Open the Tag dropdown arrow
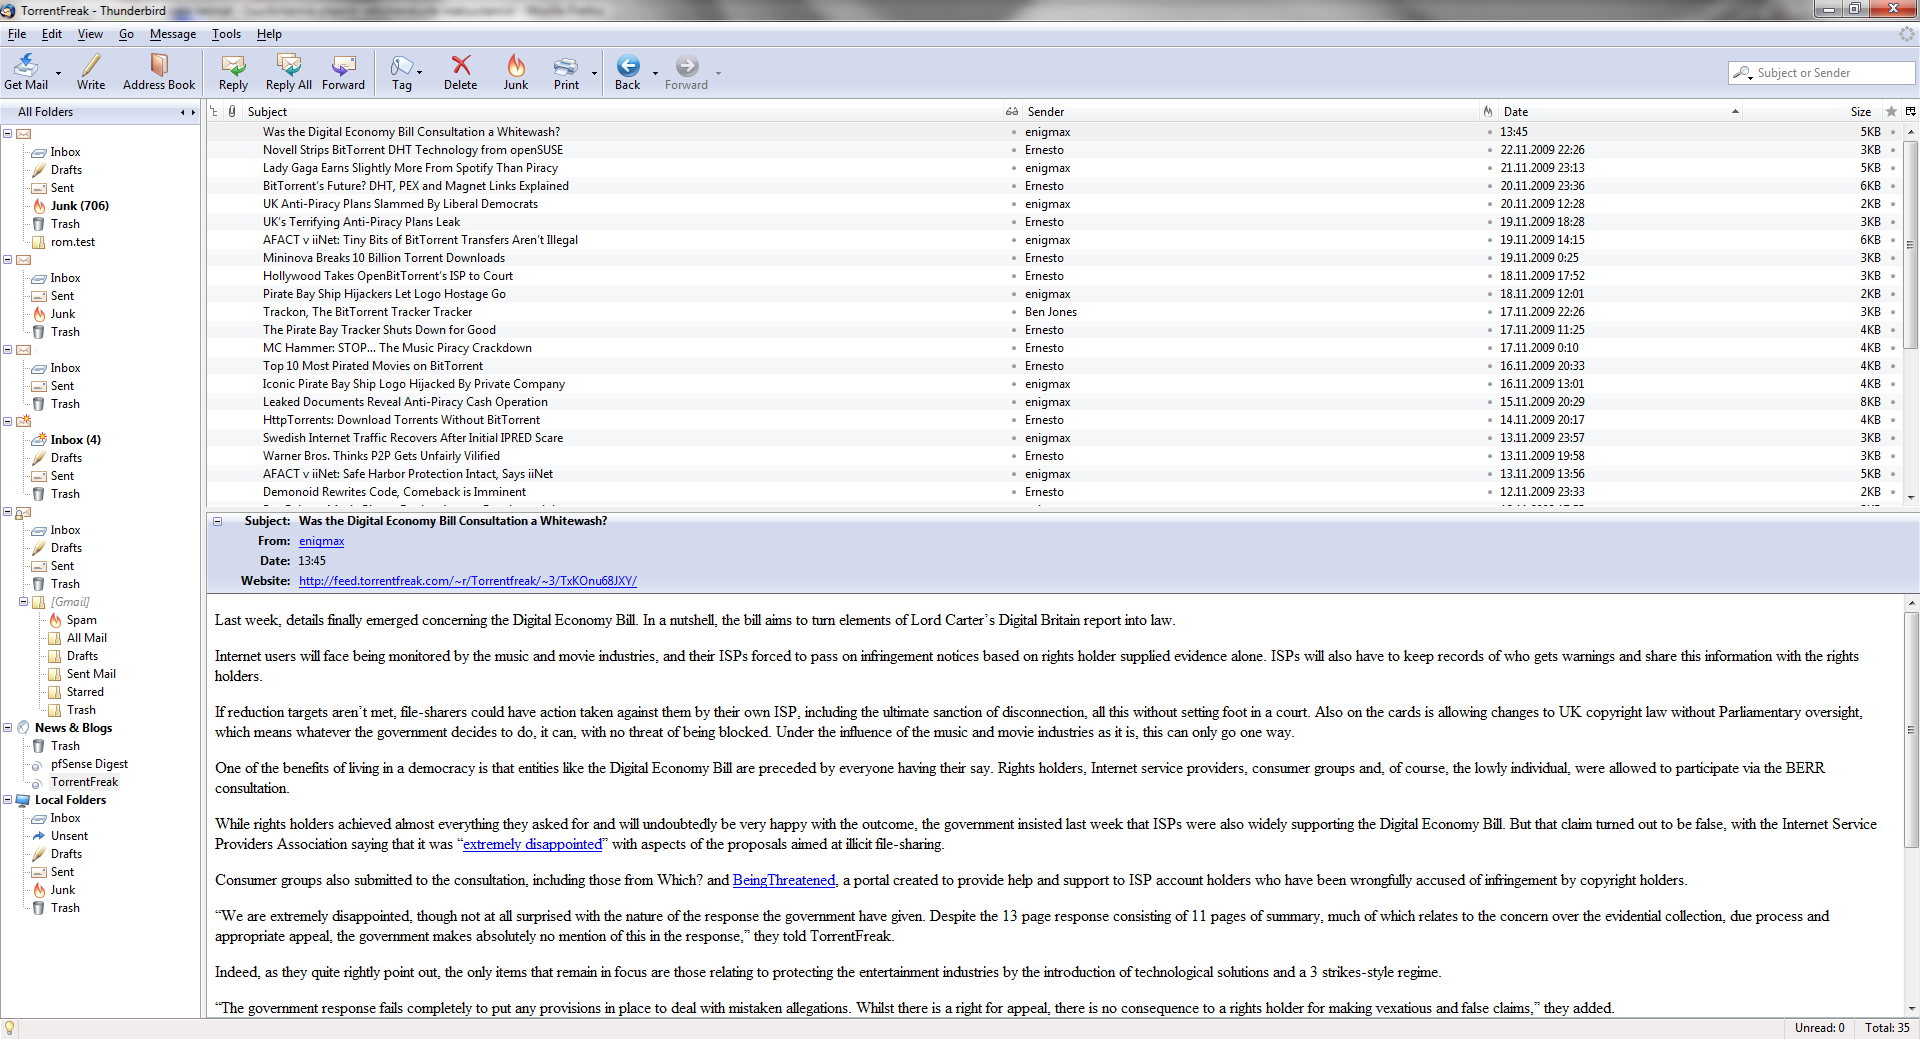Image resolution: width=1920 pixels, height=1040 pixels. coord(419,73)
